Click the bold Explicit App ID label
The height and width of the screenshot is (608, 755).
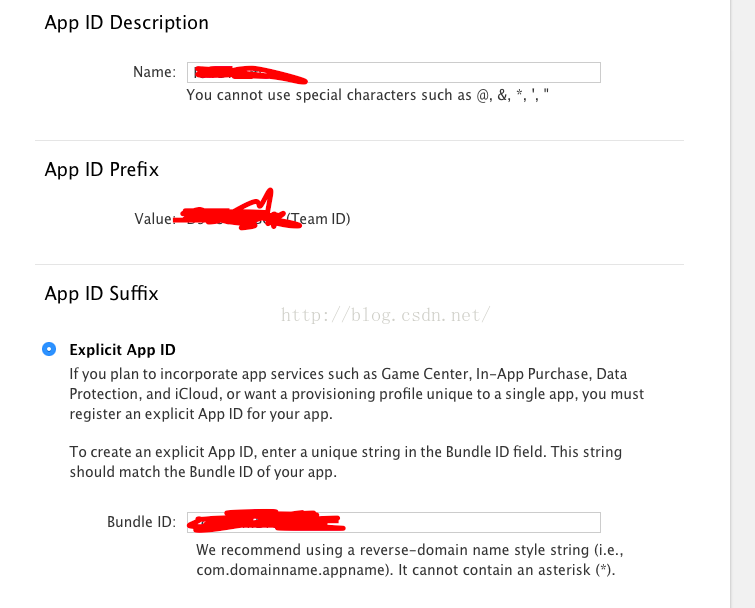122,350
